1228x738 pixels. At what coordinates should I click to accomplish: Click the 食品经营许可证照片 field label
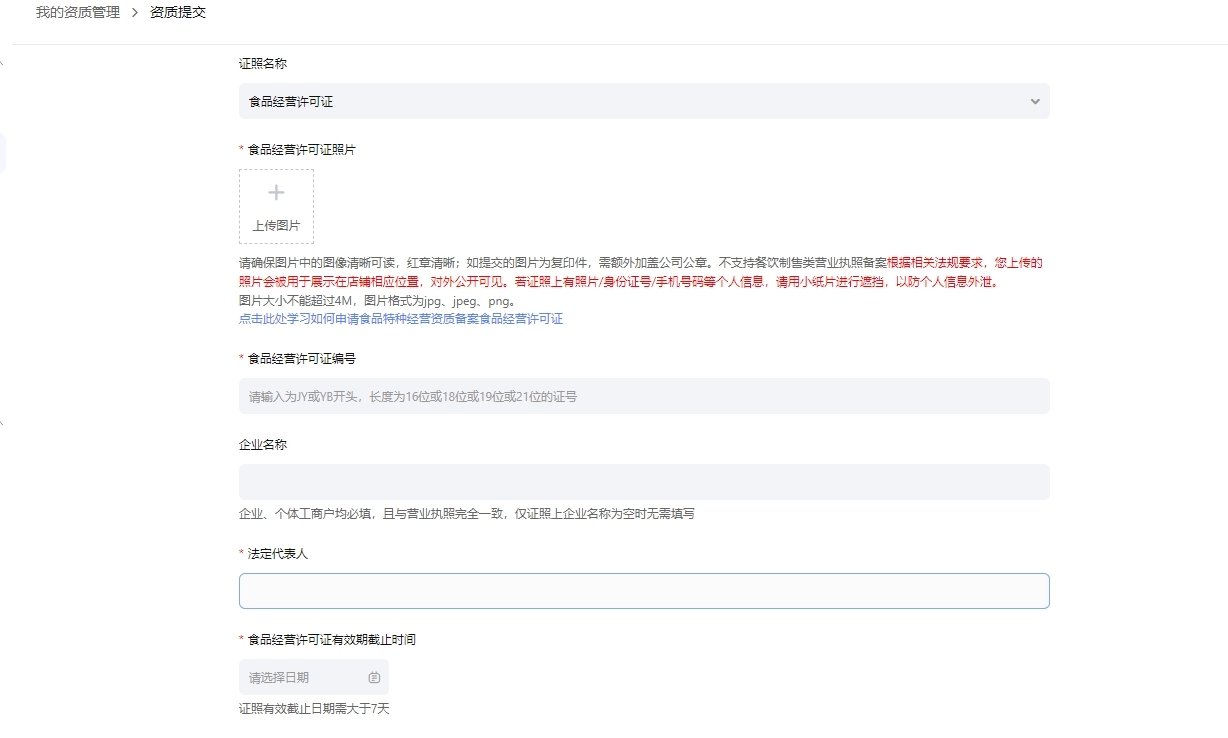point(301,150)
